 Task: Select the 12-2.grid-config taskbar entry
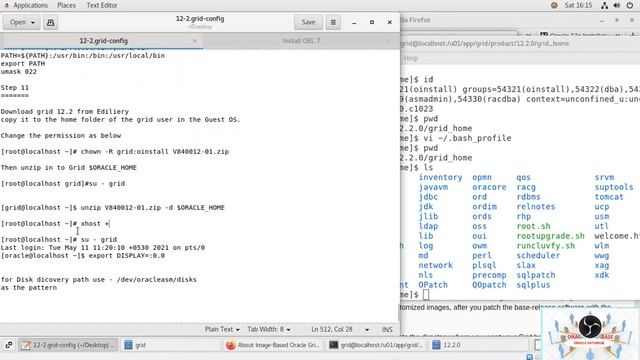click(x=69, y=345)
